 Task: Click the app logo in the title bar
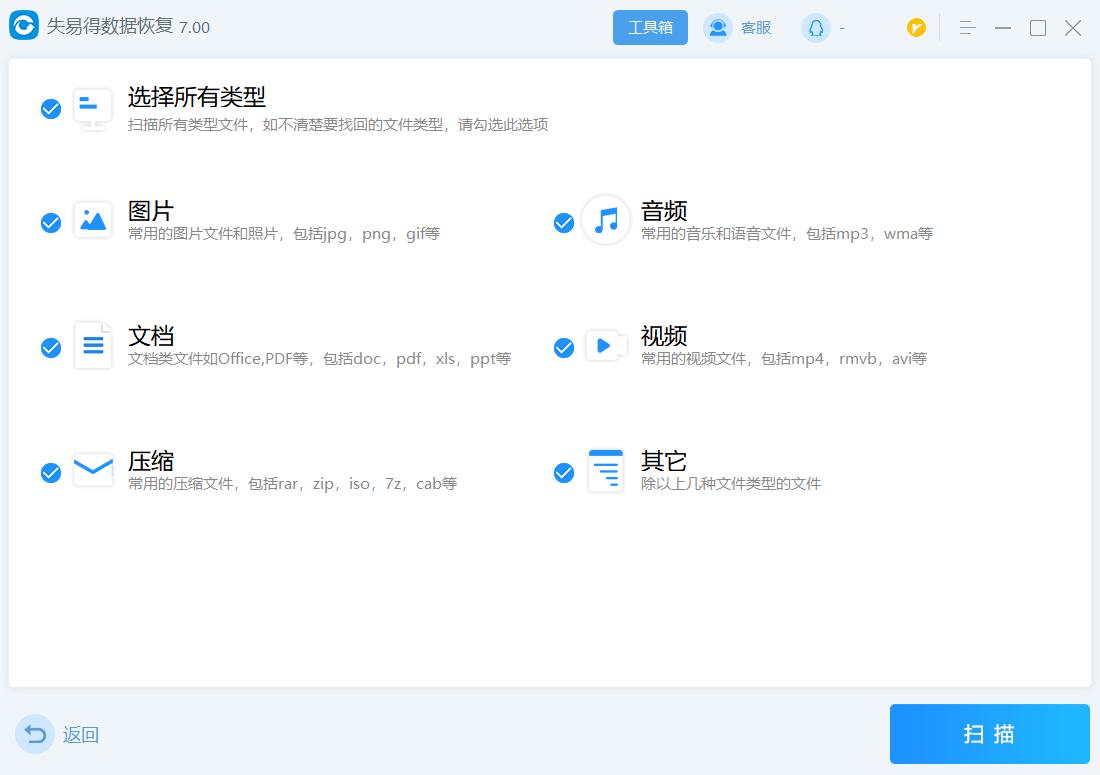[21, 27]
